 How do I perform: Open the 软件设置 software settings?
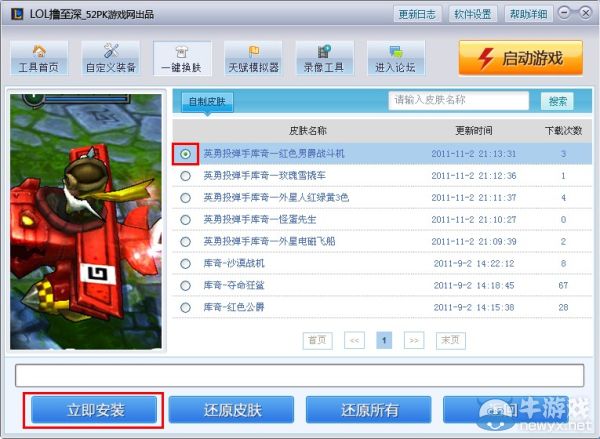(473, 14)
